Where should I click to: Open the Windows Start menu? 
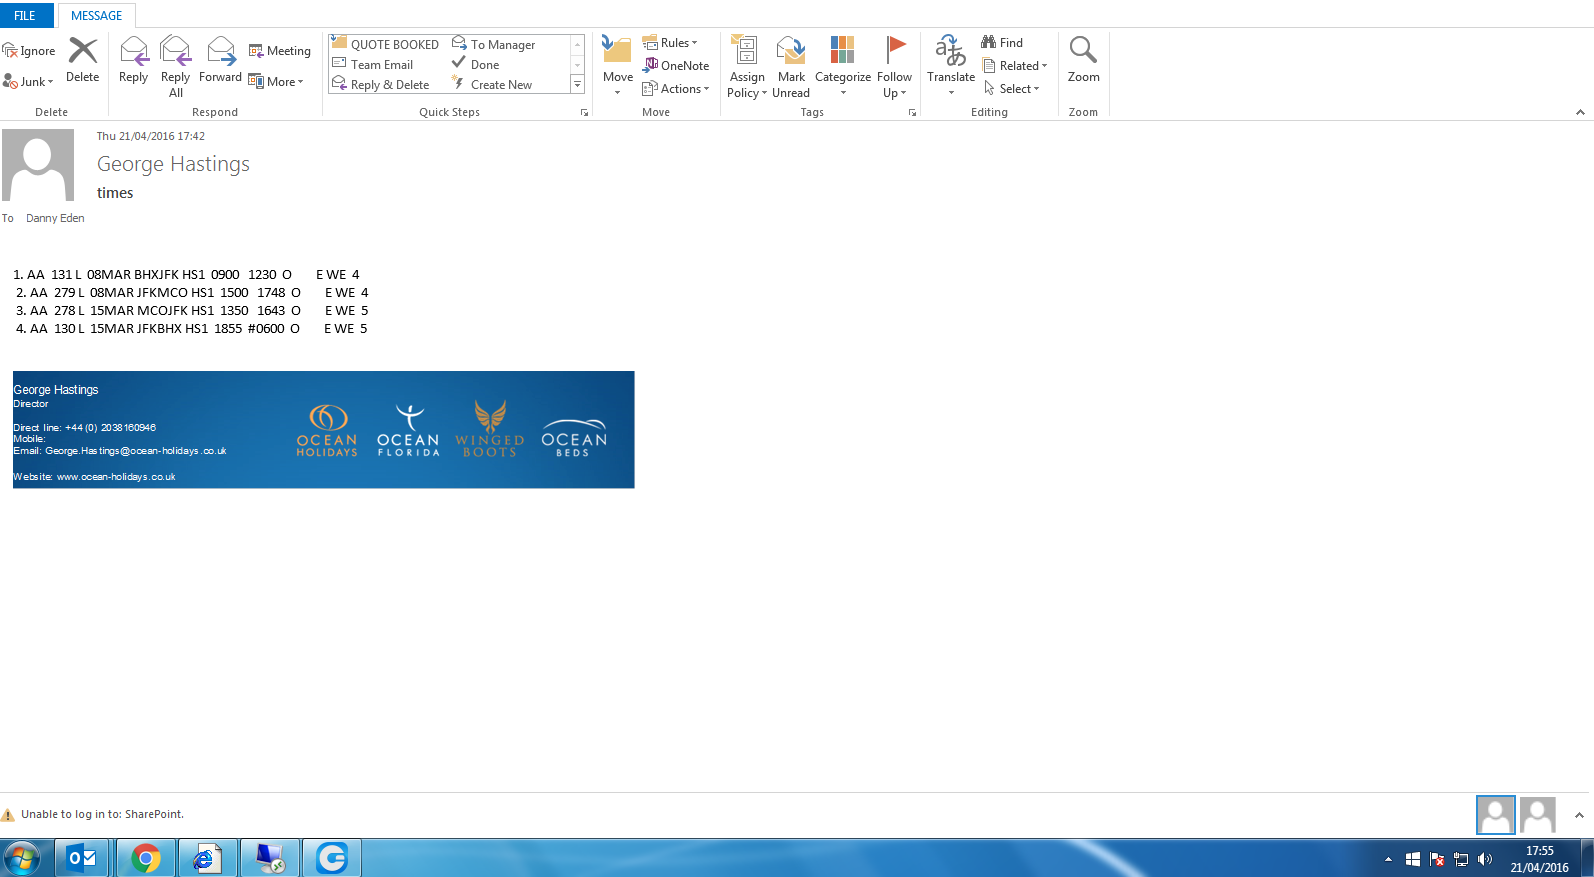point(22,858)
